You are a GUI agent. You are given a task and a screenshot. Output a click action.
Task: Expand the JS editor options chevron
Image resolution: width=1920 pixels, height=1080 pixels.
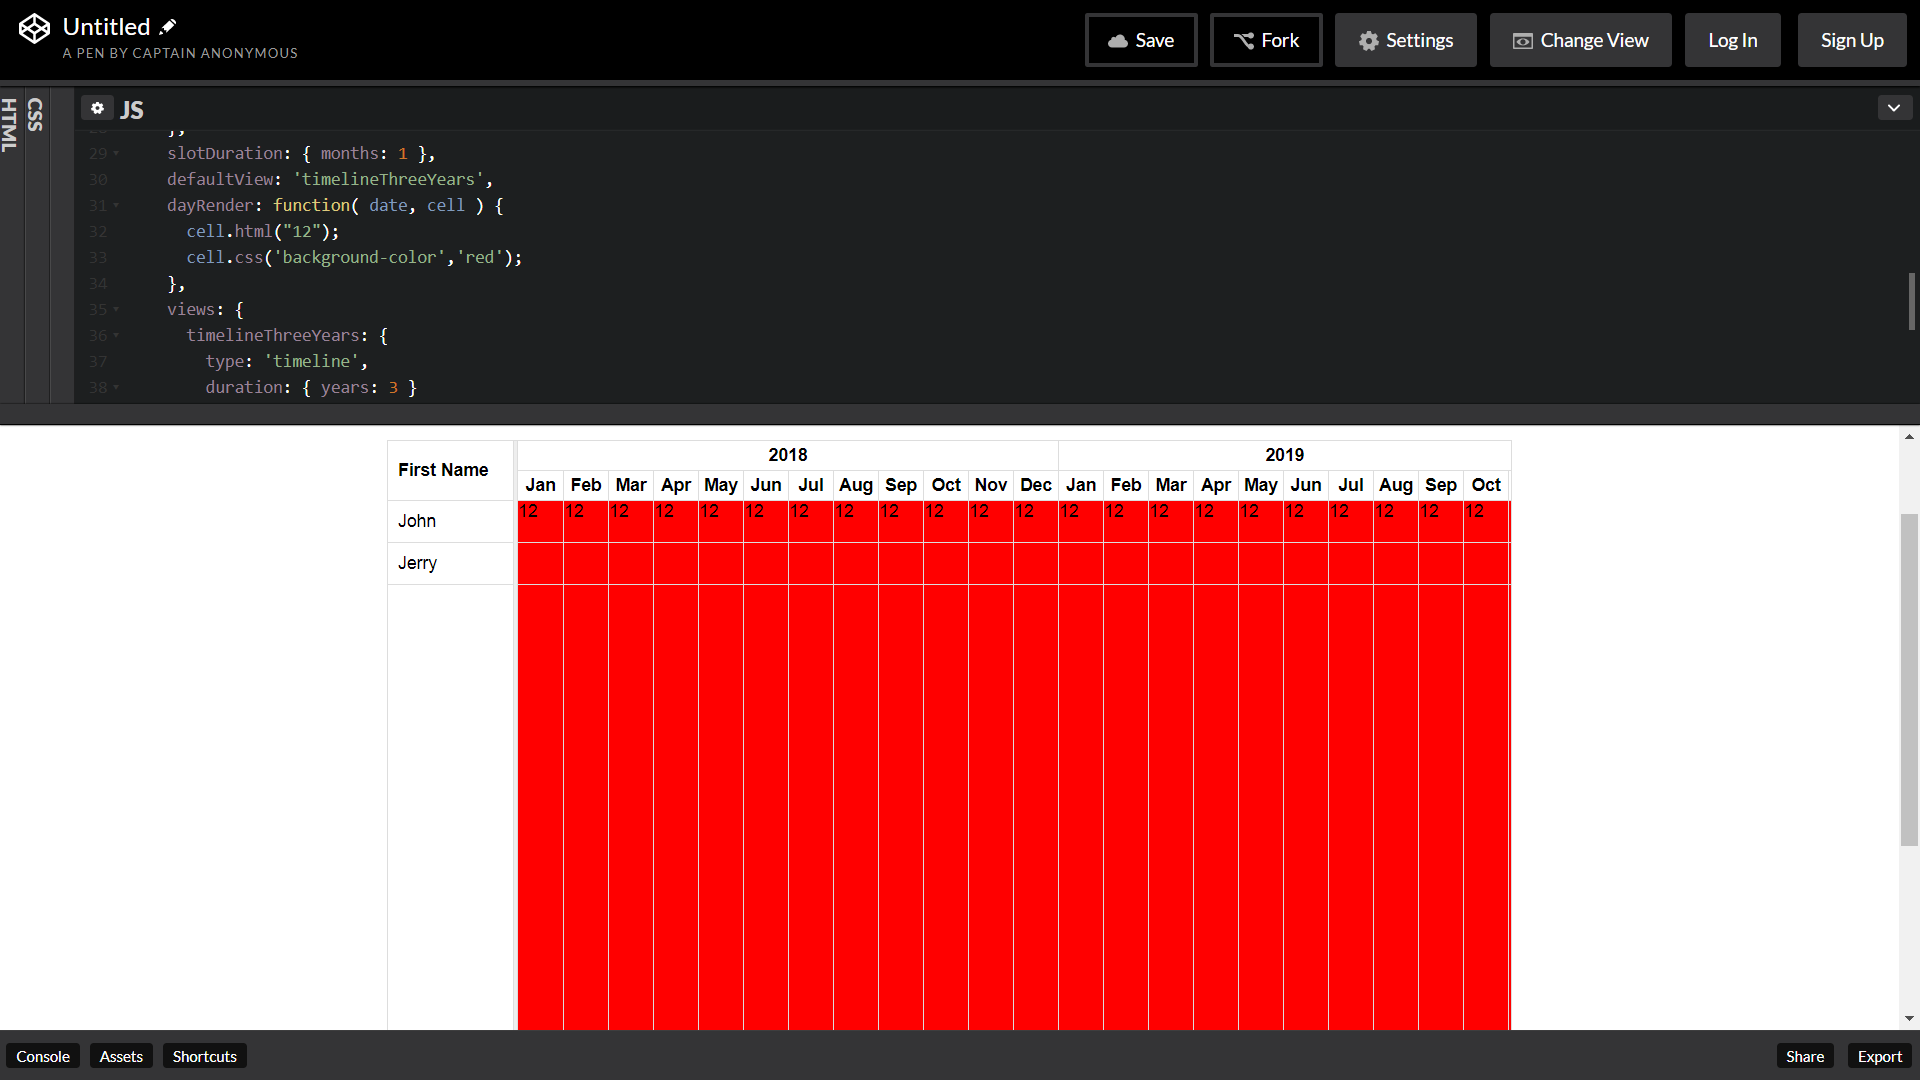[x=1894, y=108]
